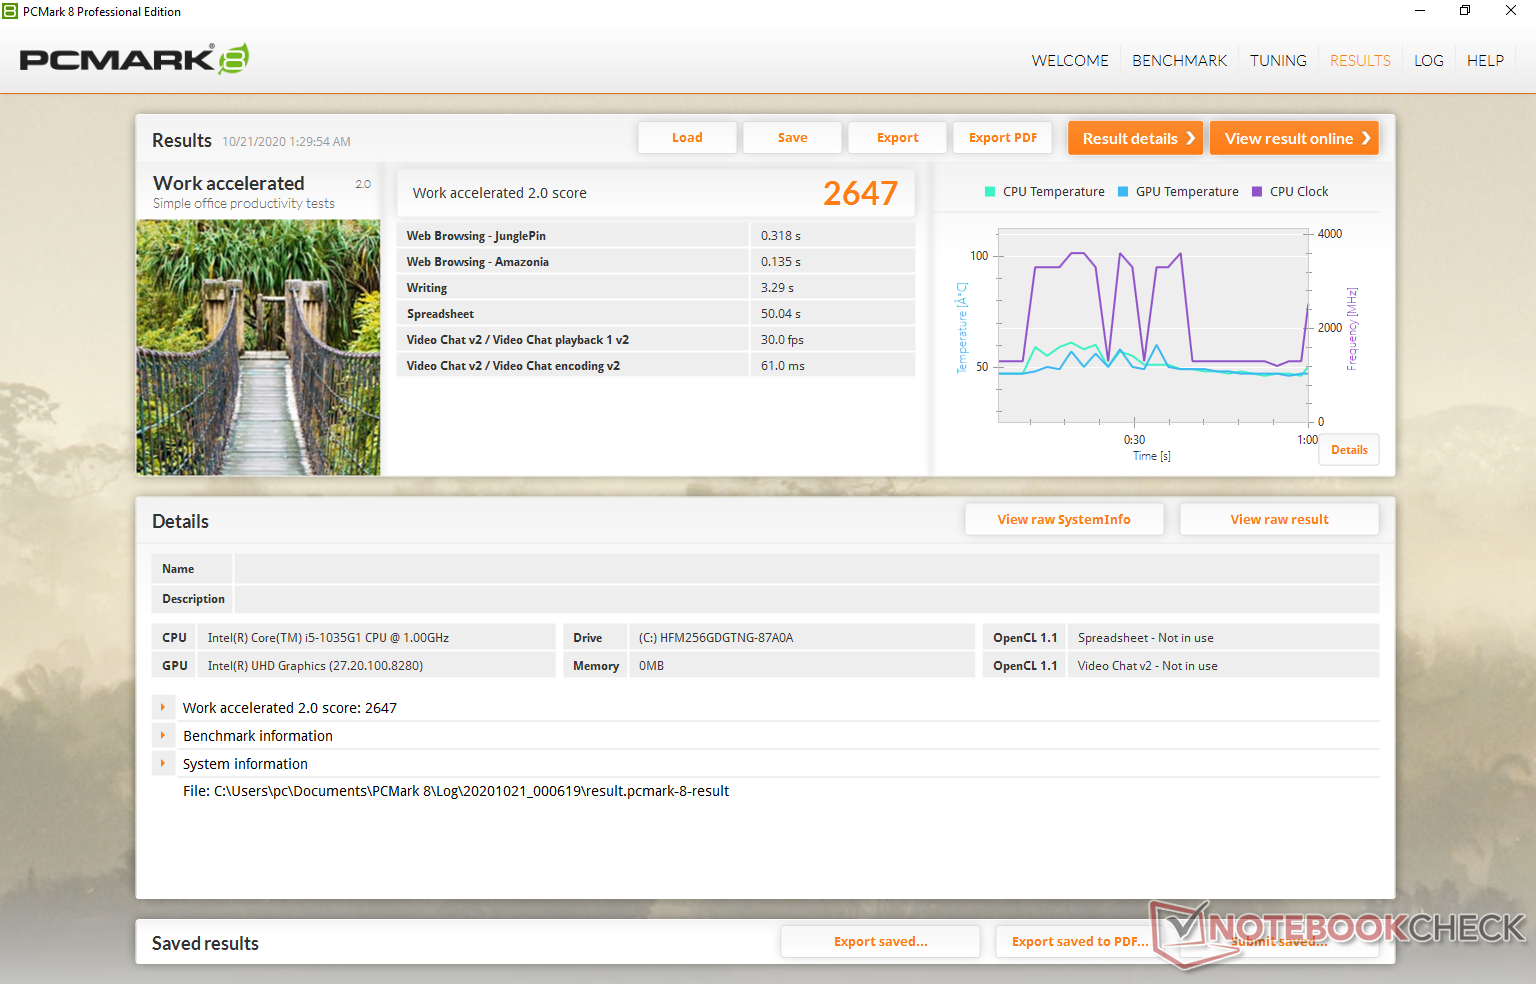This screenshot has width=1536, height=984.
Task: Open chart Details button
Action: tap(1349, 450)
